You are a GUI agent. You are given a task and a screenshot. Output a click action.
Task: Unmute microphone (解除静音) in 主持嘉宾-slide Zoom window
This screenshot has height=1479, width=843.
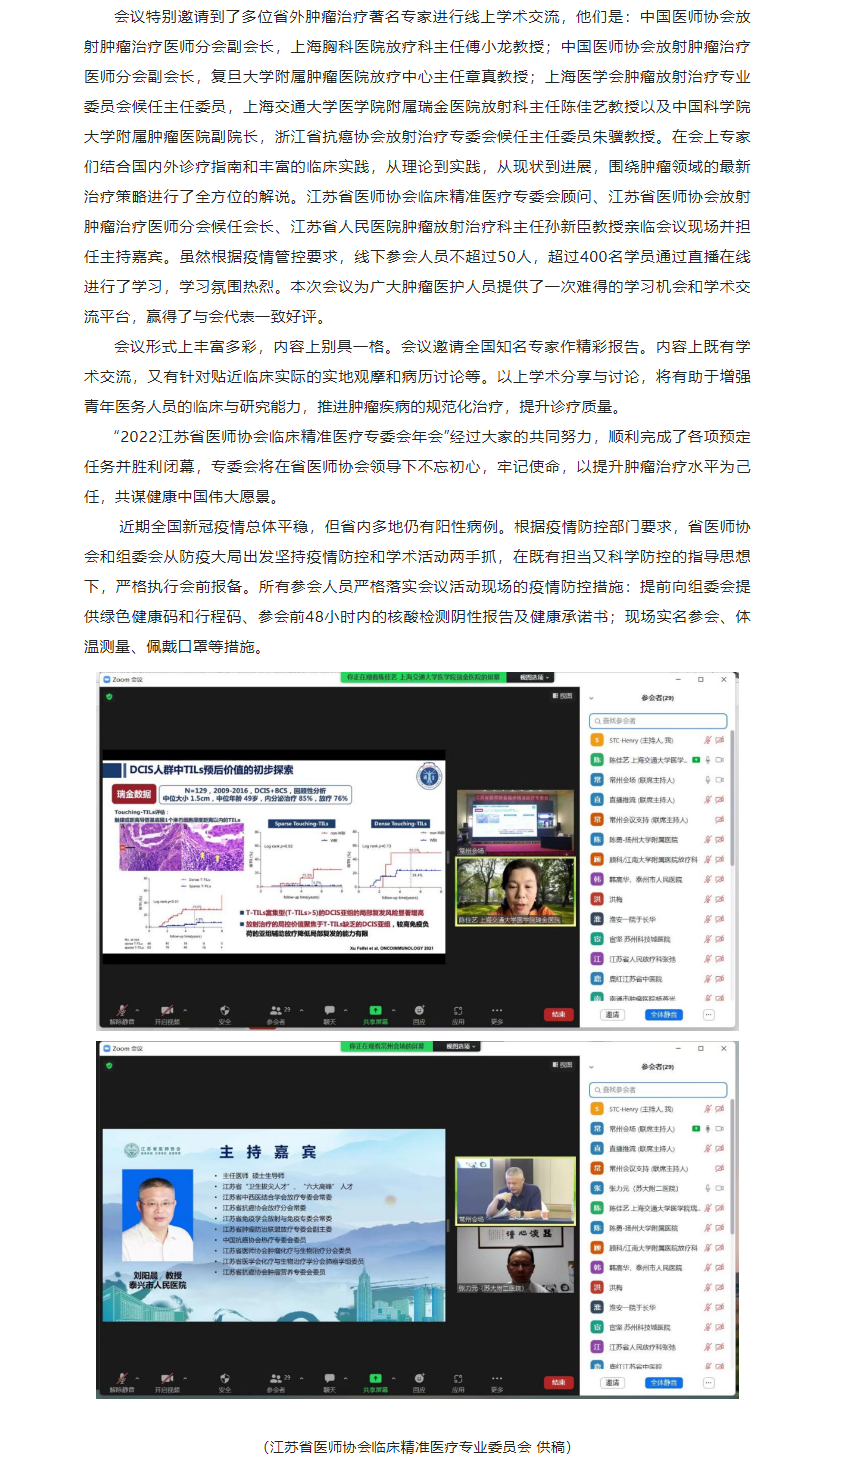pyautogui.click(x=122, y=1379)
